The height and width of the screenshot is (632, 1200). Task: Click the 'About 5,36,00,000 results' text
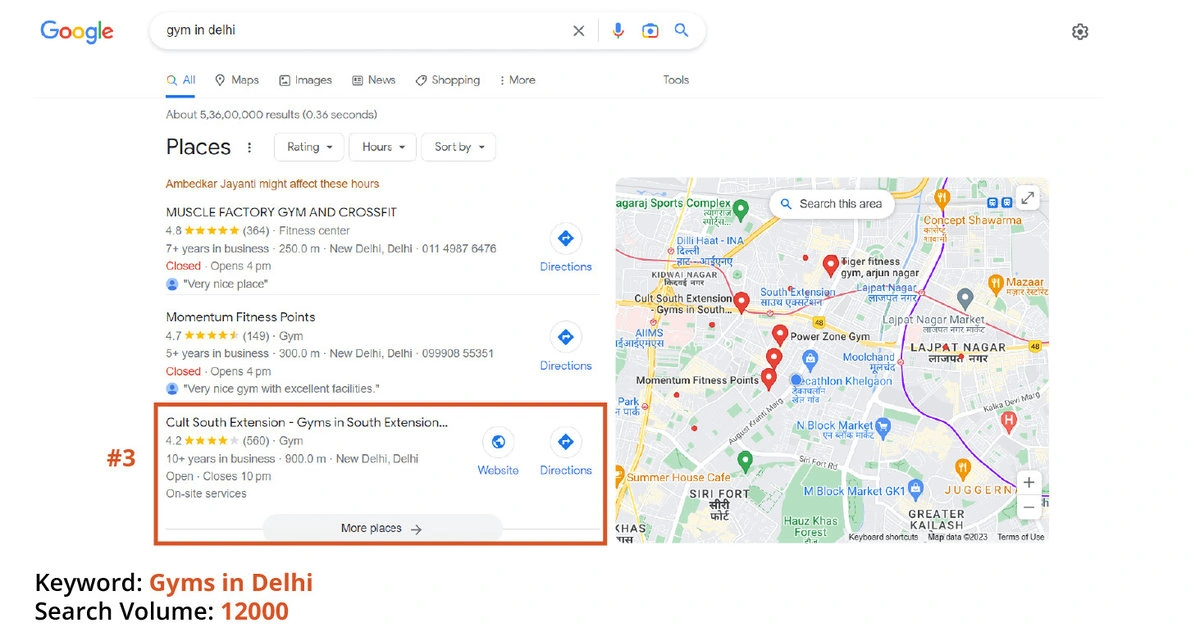[272, 115]
